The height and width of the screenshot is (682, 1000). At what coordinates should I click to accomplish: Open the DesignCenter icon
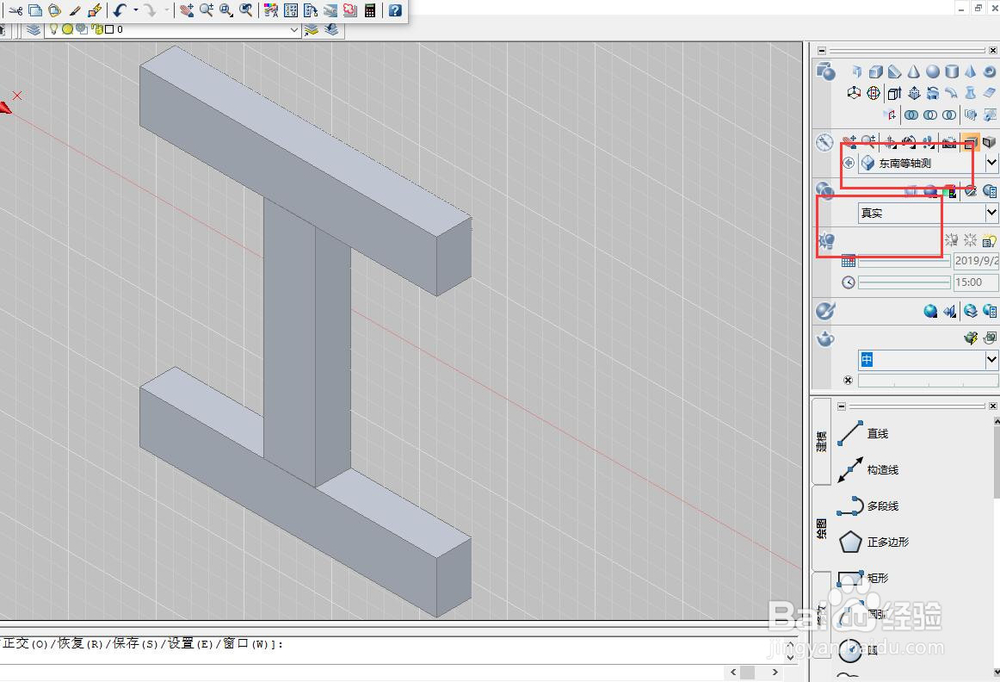click(x=291, y=10)
